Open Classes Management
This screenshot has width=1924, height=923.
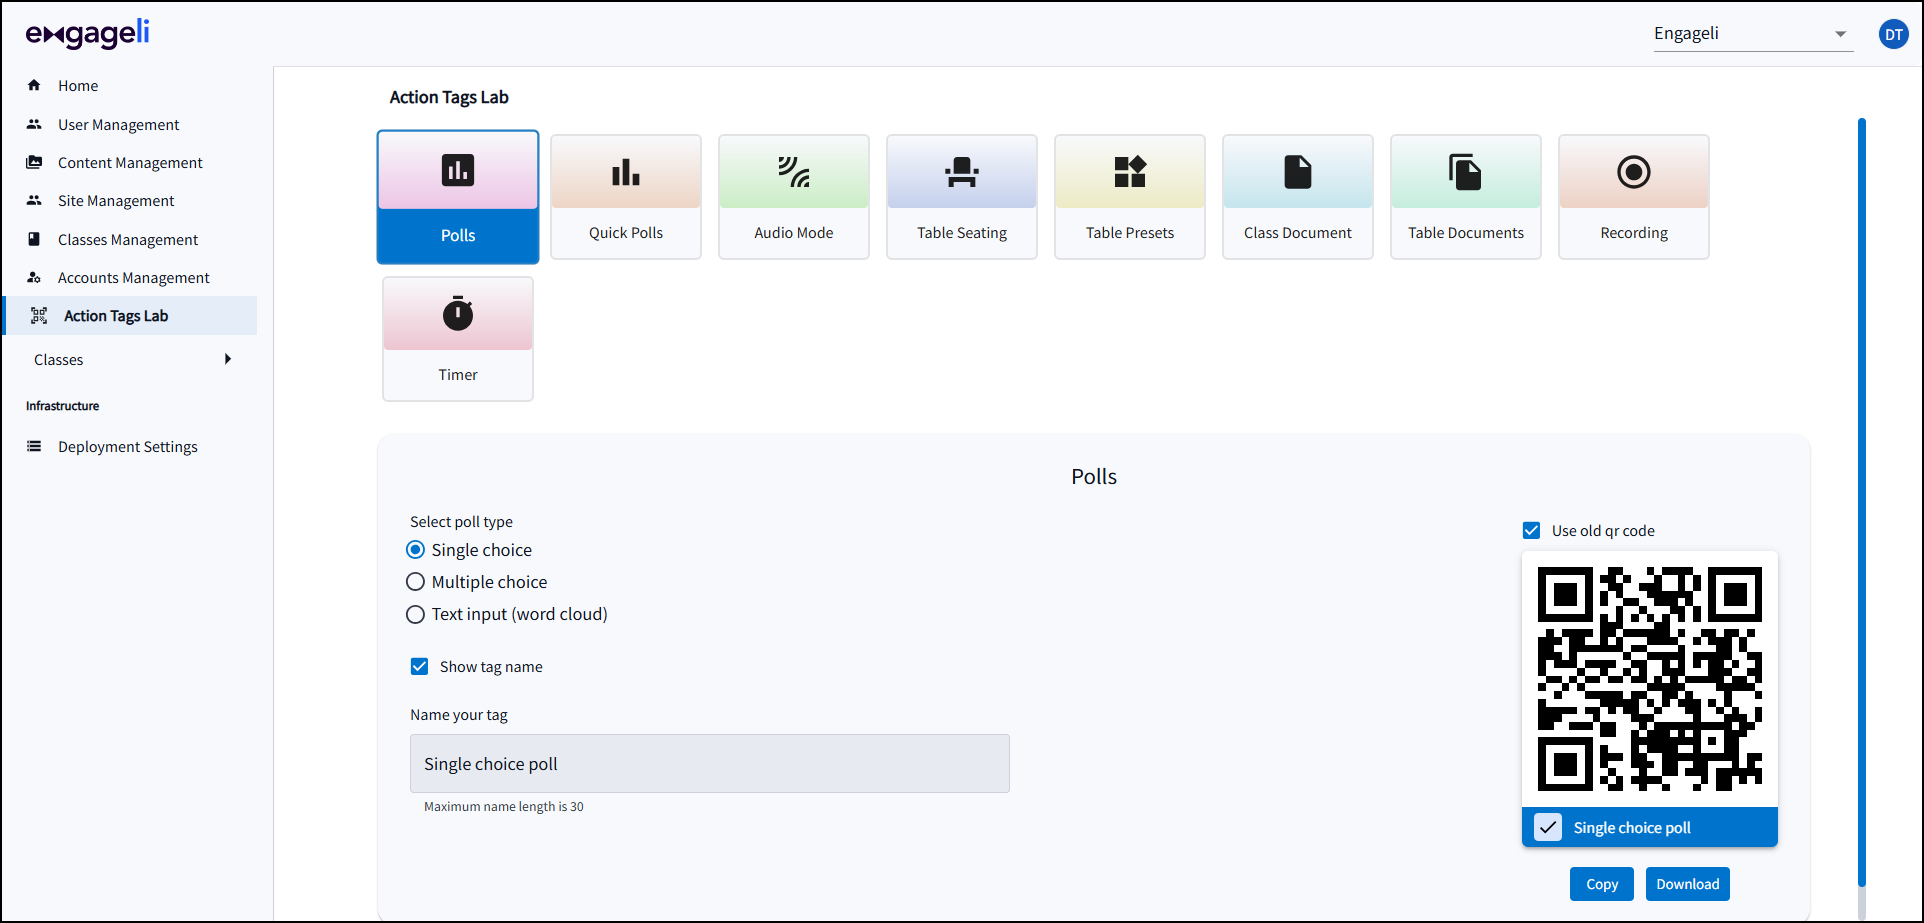(x=128, y=239)
